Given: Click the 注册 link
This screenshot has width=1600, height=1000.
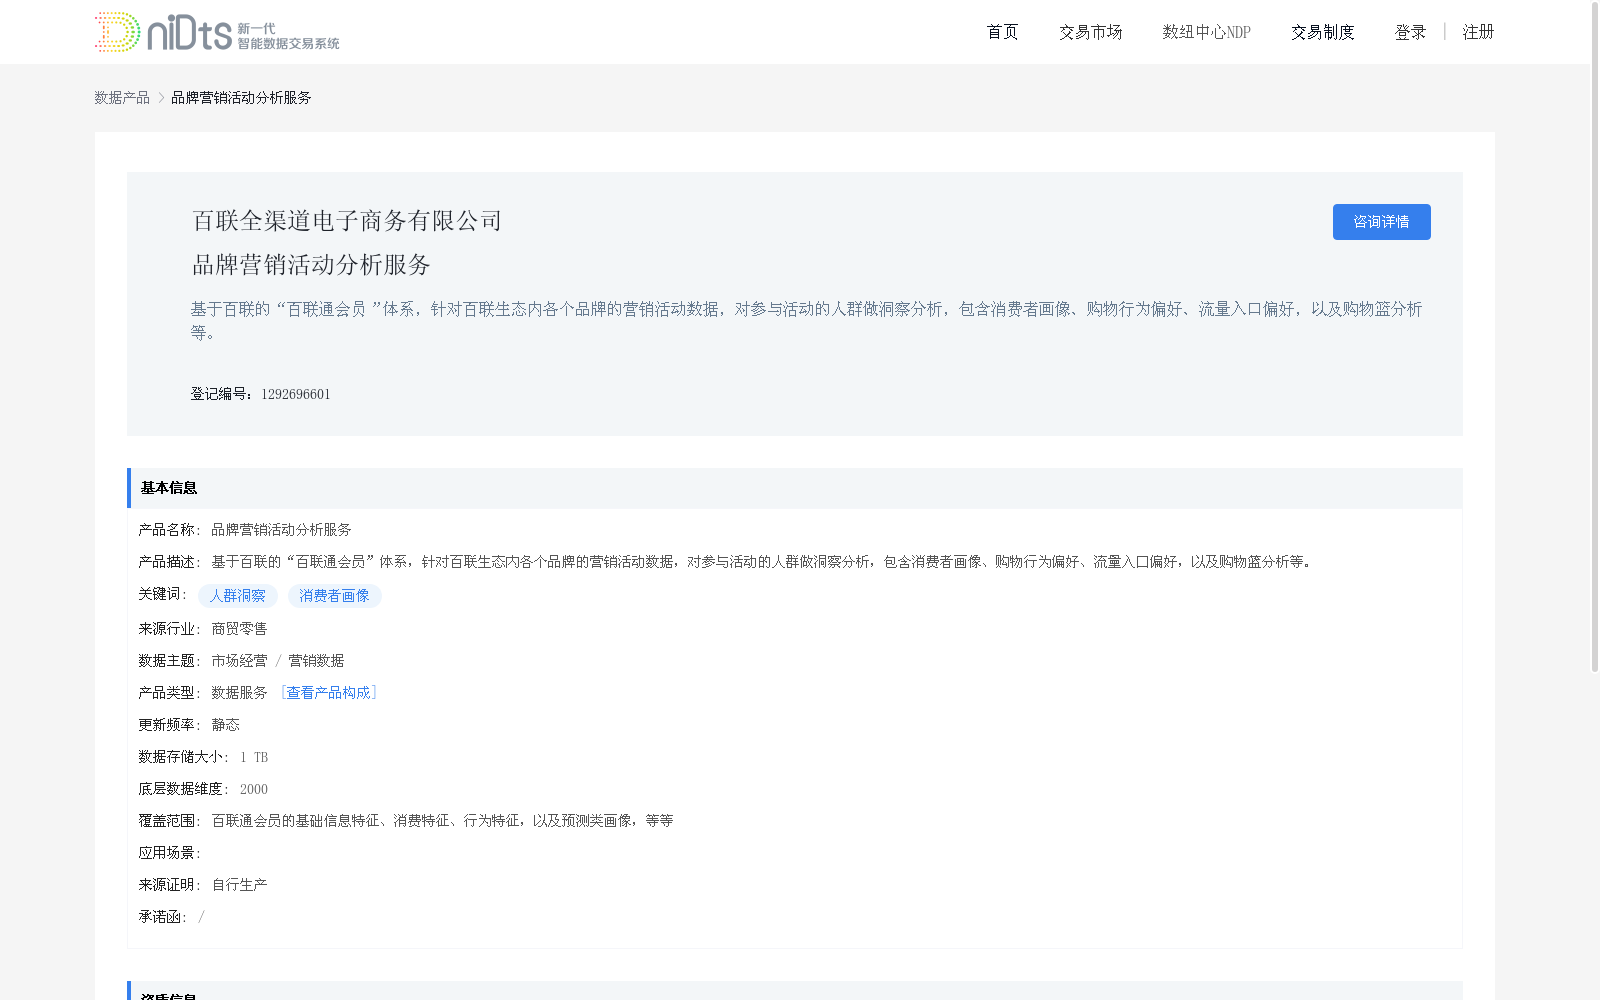Looking at the screenshot, I should click(x=1478, y=32).
